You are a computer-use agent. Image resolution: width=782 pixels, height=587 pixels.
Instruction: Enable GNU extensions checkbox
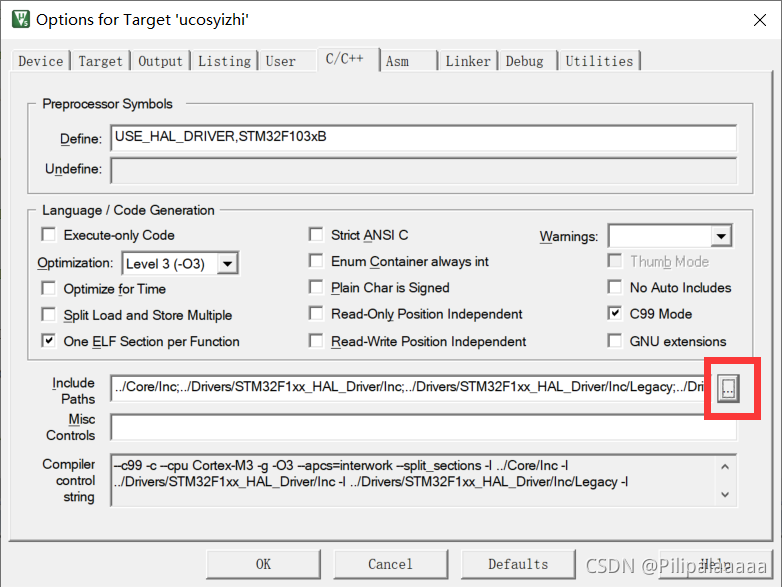pyautogui.click(x=615, y=341)
